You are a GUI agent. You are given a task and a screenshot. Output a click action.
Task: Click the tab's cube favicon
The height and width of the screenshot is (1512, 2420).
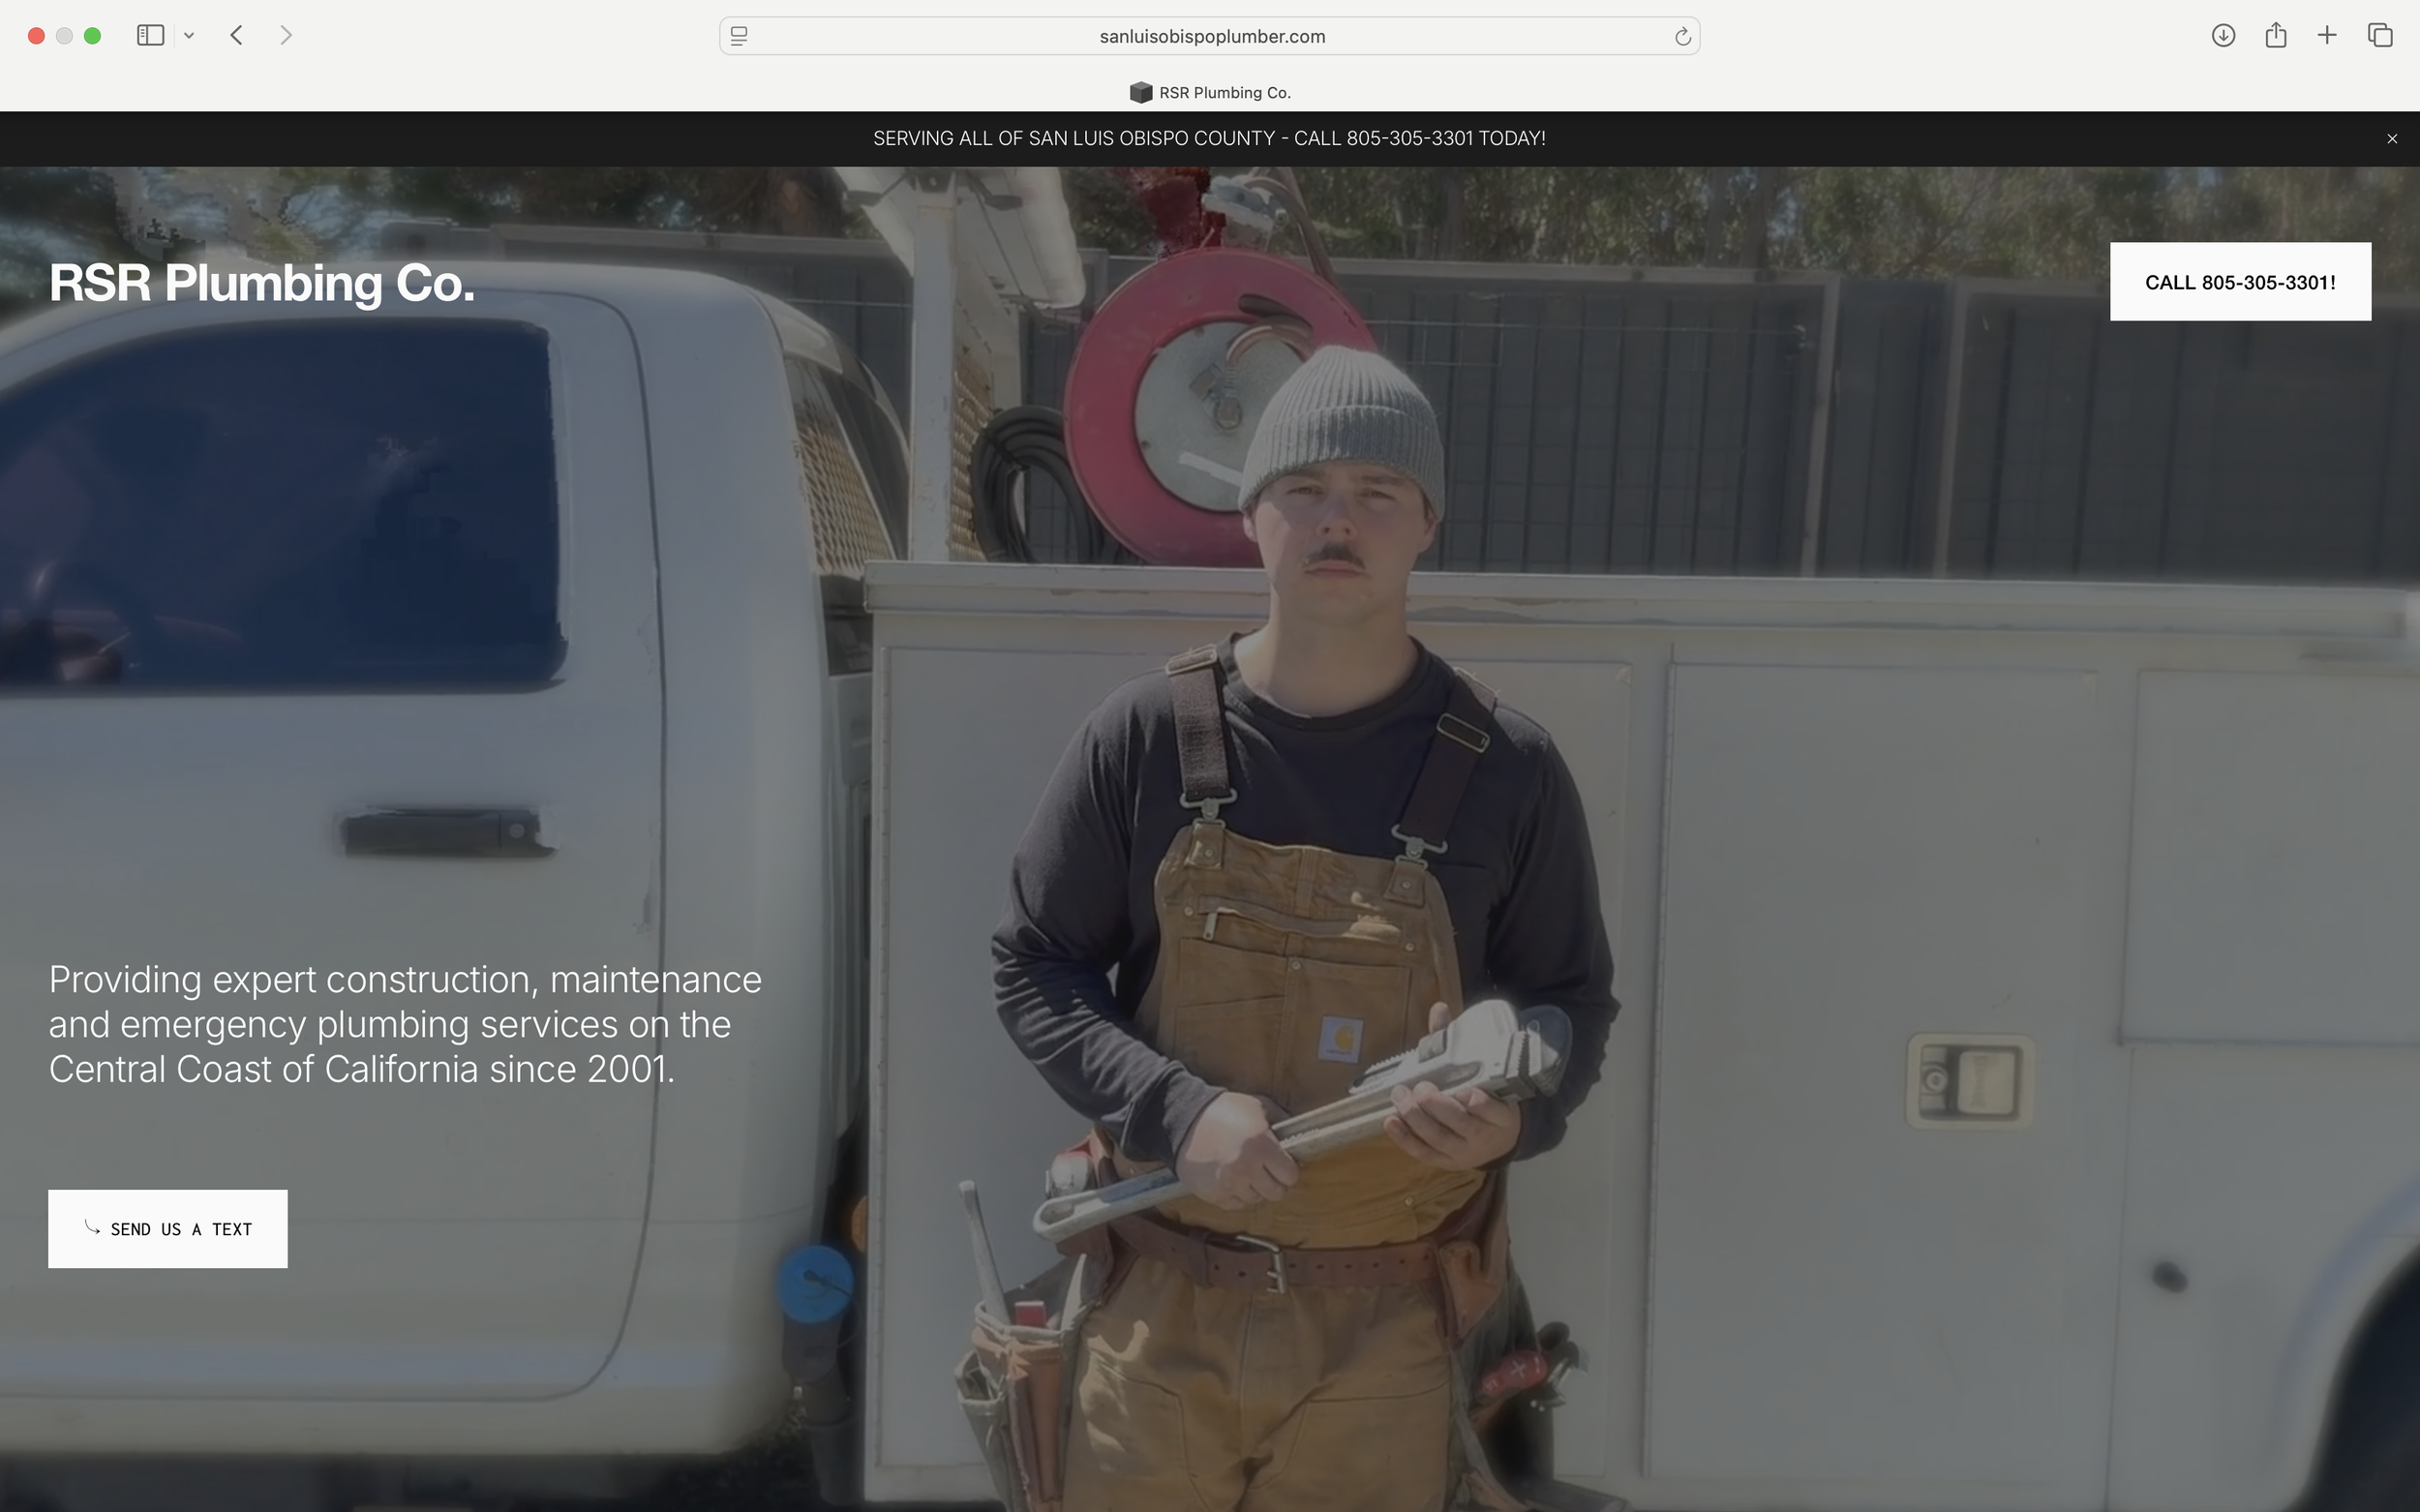[1140, 93]
